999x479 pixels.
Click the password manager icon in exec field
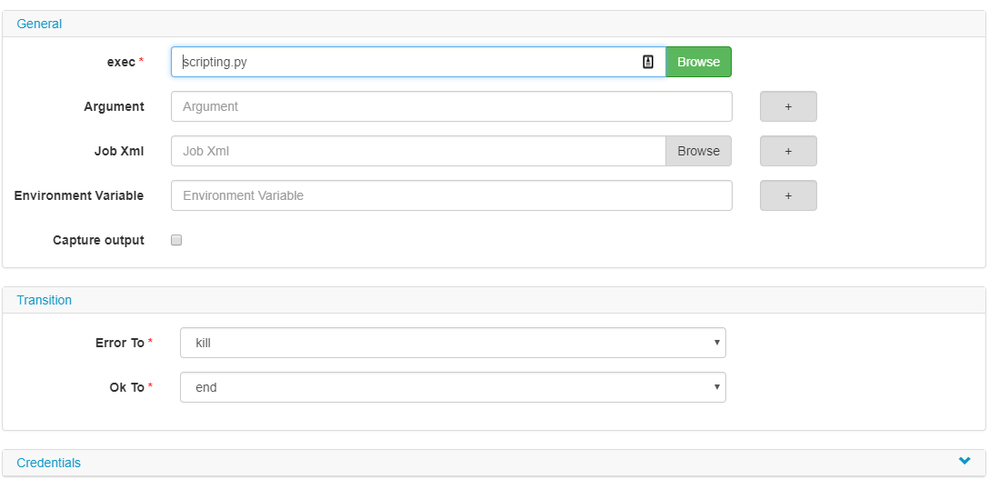(648, 62)
